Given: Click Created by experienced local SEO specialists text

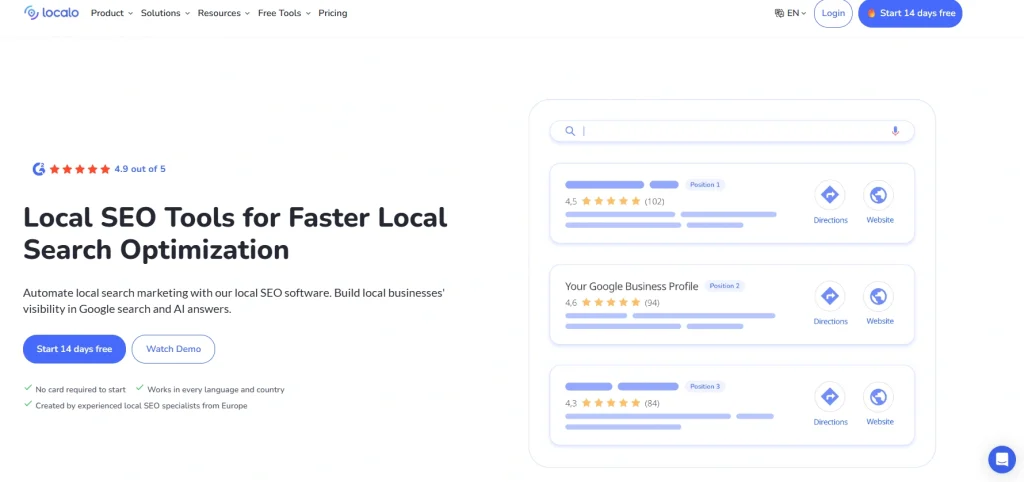Looking at the screenshot, I should pos(141,406).
